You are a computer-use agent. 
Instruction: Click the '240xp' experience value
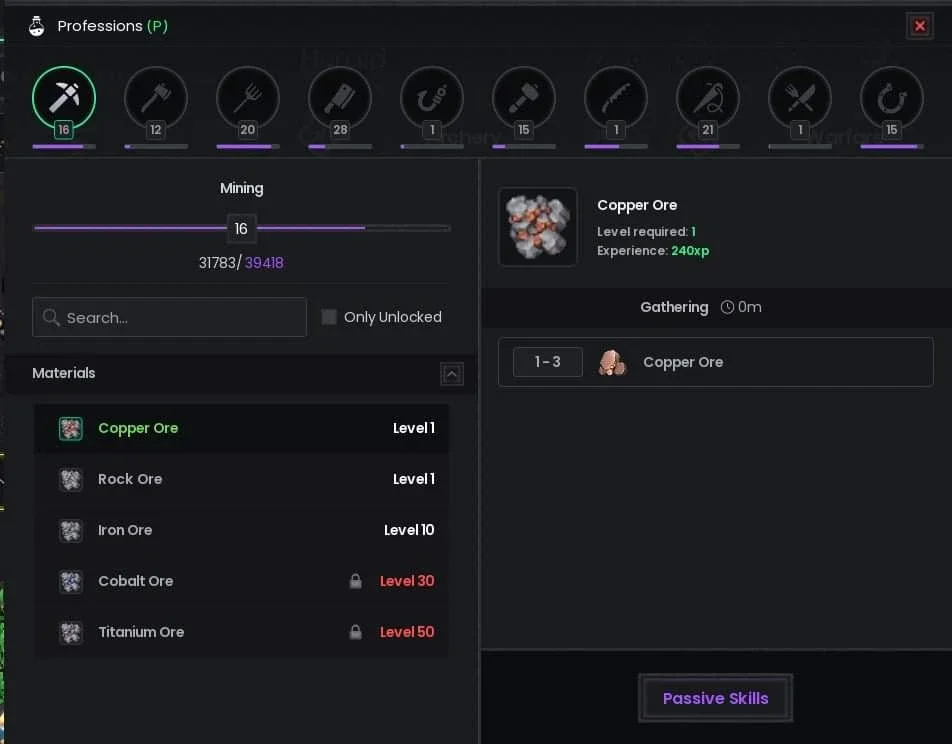(690, 251)
